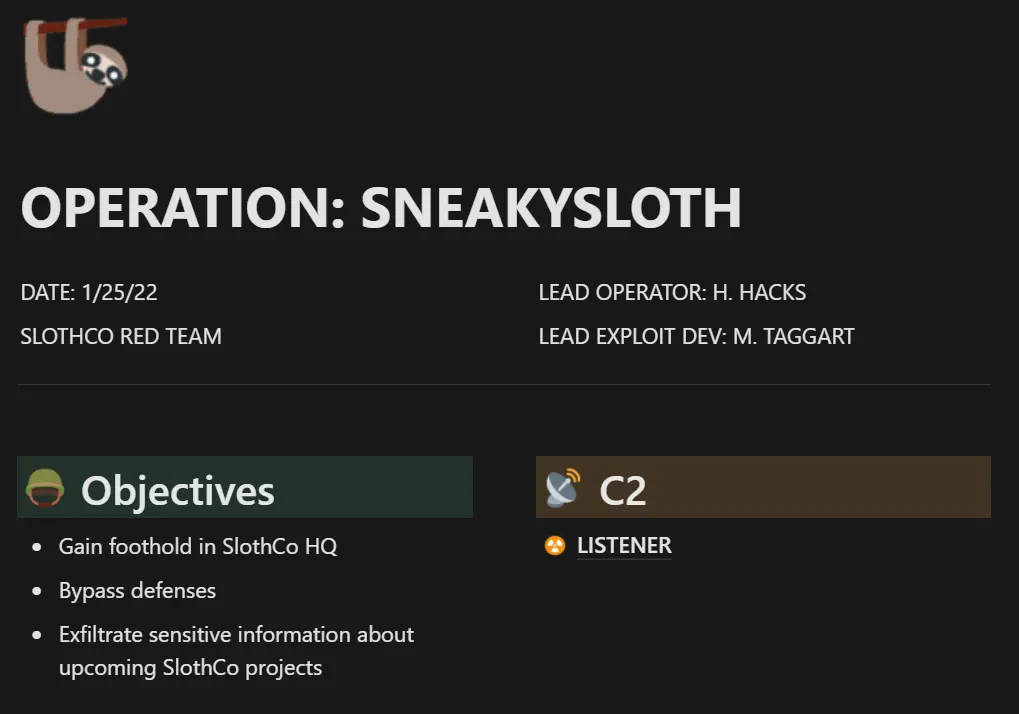1019x714 pixels.
Task: Click the LEAD EXPLOIT DEV: M. TAGGART line
Action: coord(696,336)
